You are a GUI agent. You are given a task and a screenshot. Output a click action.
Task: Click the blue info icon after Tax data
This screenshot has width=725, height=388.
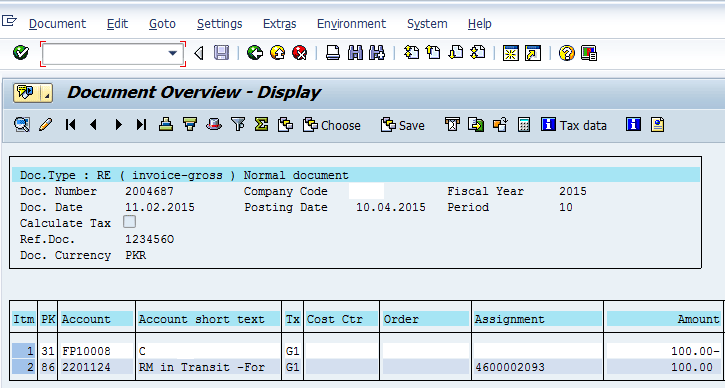[x=633, y=124]
